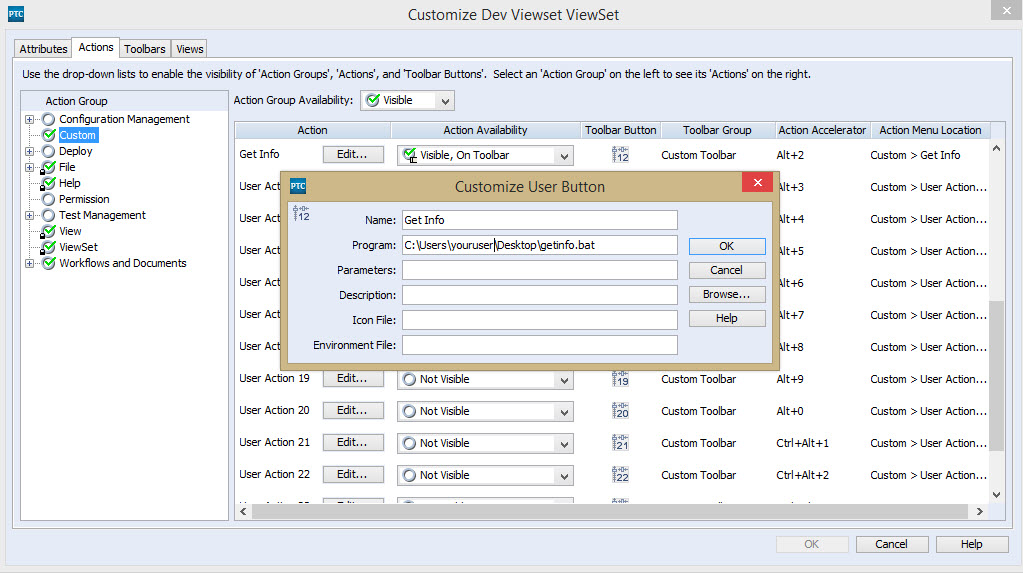
Task: Click Edit... for Get Info action
Action: point(352,155)
